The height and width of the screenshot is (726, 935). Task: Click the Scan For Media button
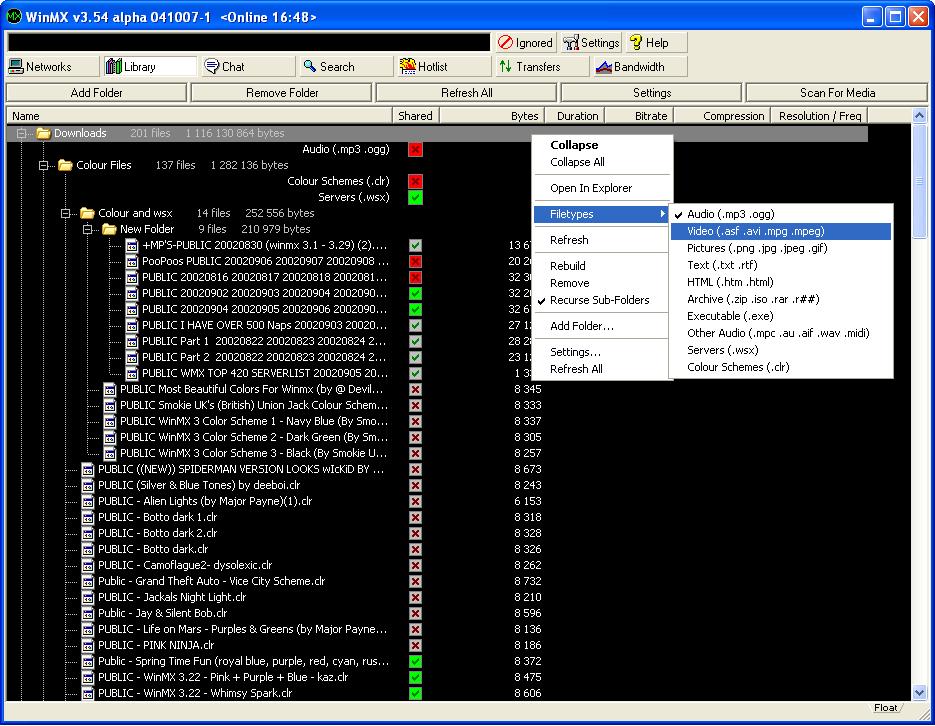click(x=837, y=92)
